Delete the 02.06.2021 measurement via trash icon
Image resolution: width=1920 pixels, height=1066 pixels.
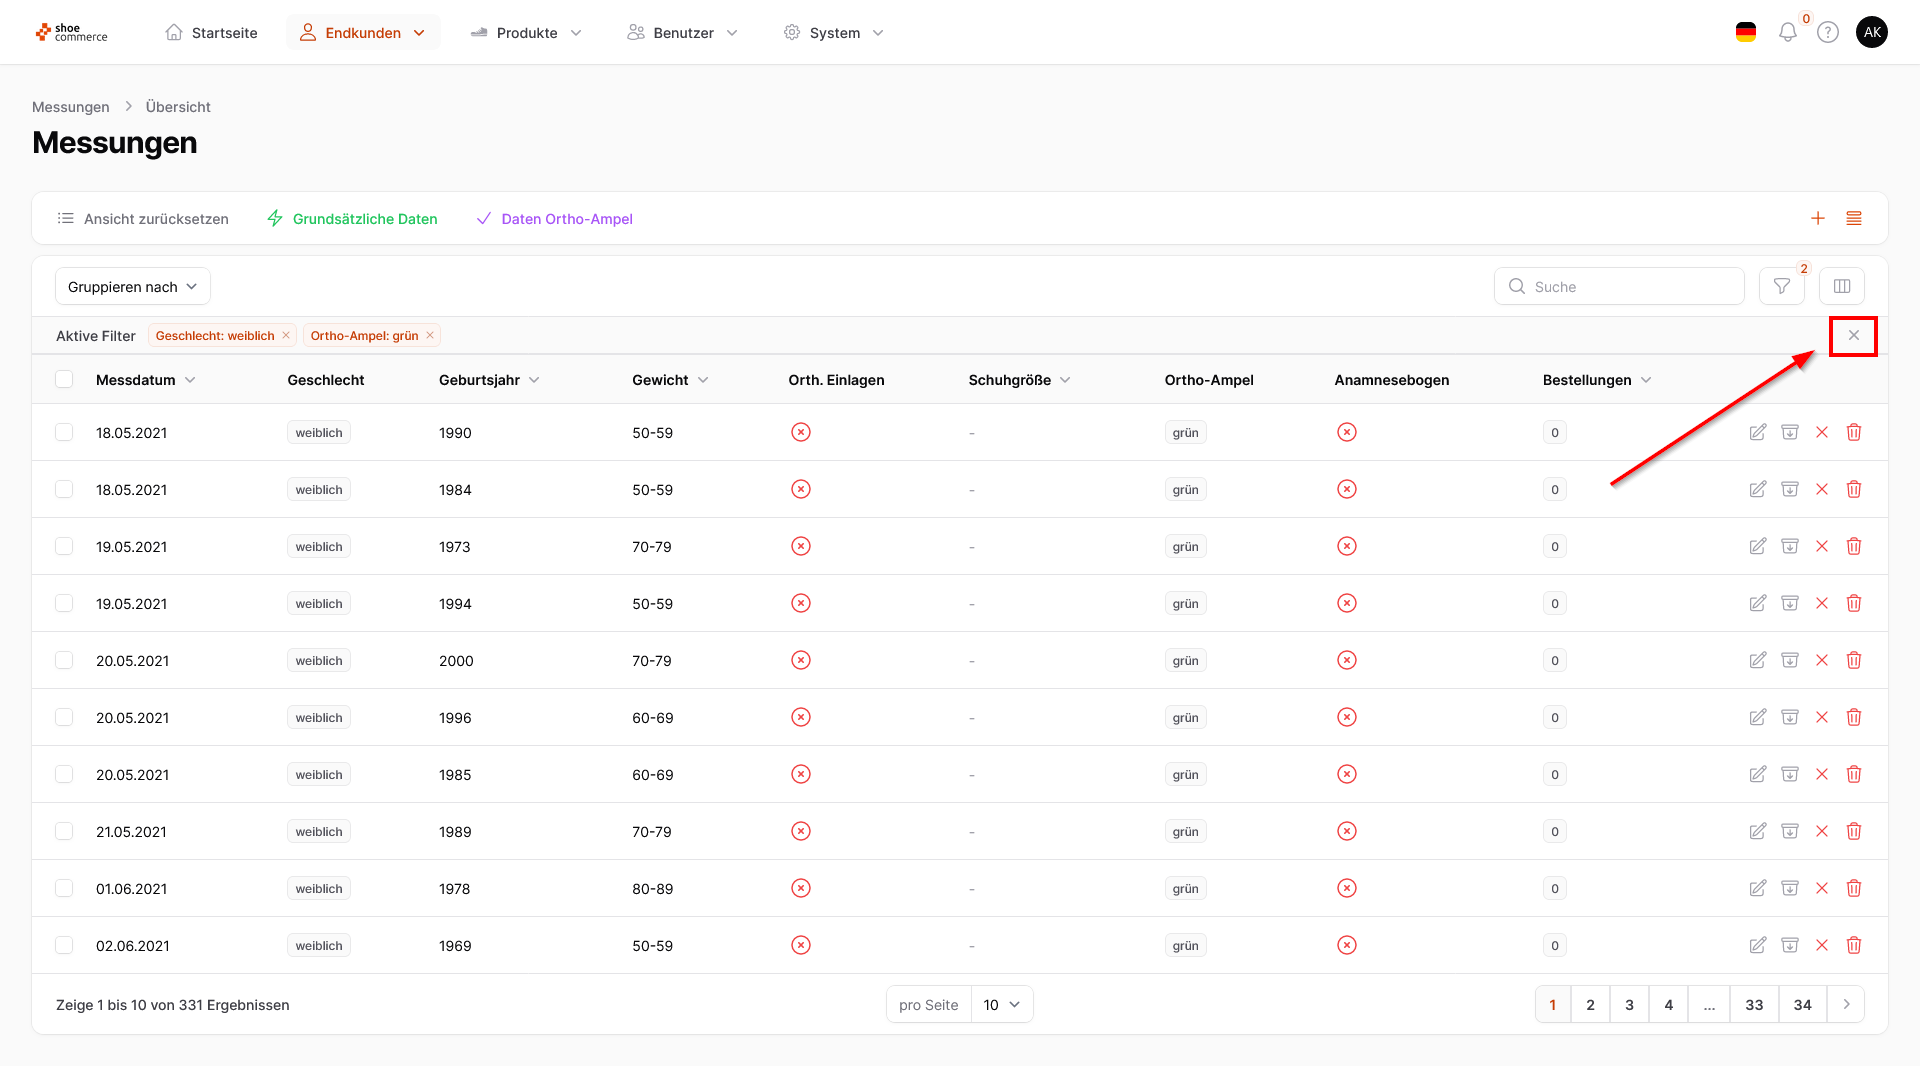point(1853,946)
